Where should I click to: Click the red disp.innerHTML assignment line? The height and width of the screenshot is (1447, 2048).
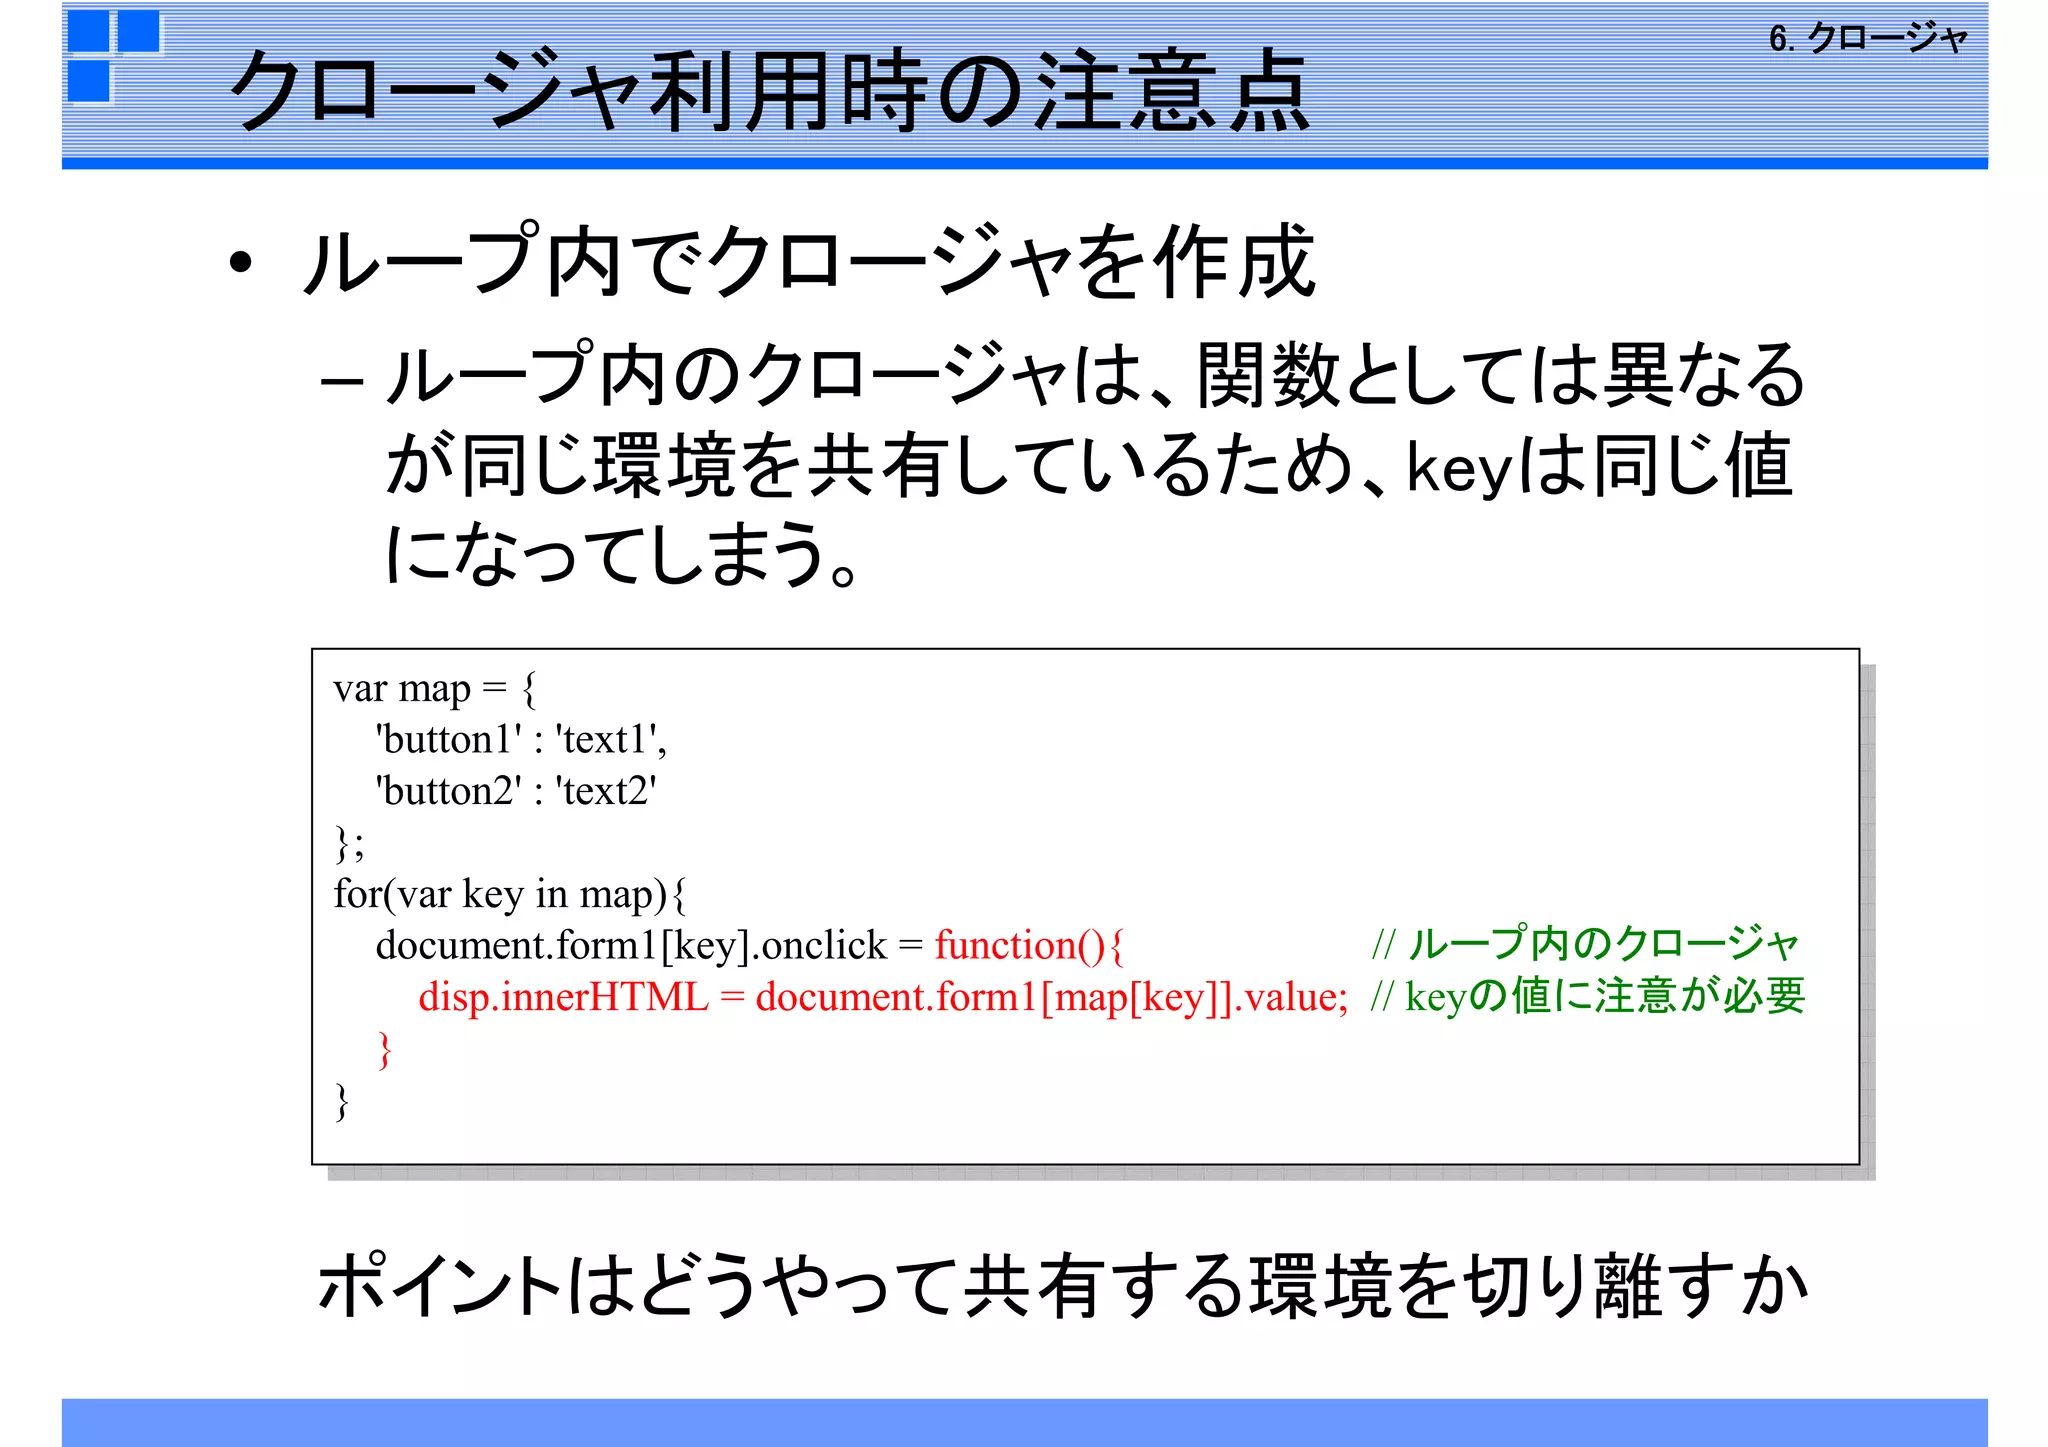point(883,997)
